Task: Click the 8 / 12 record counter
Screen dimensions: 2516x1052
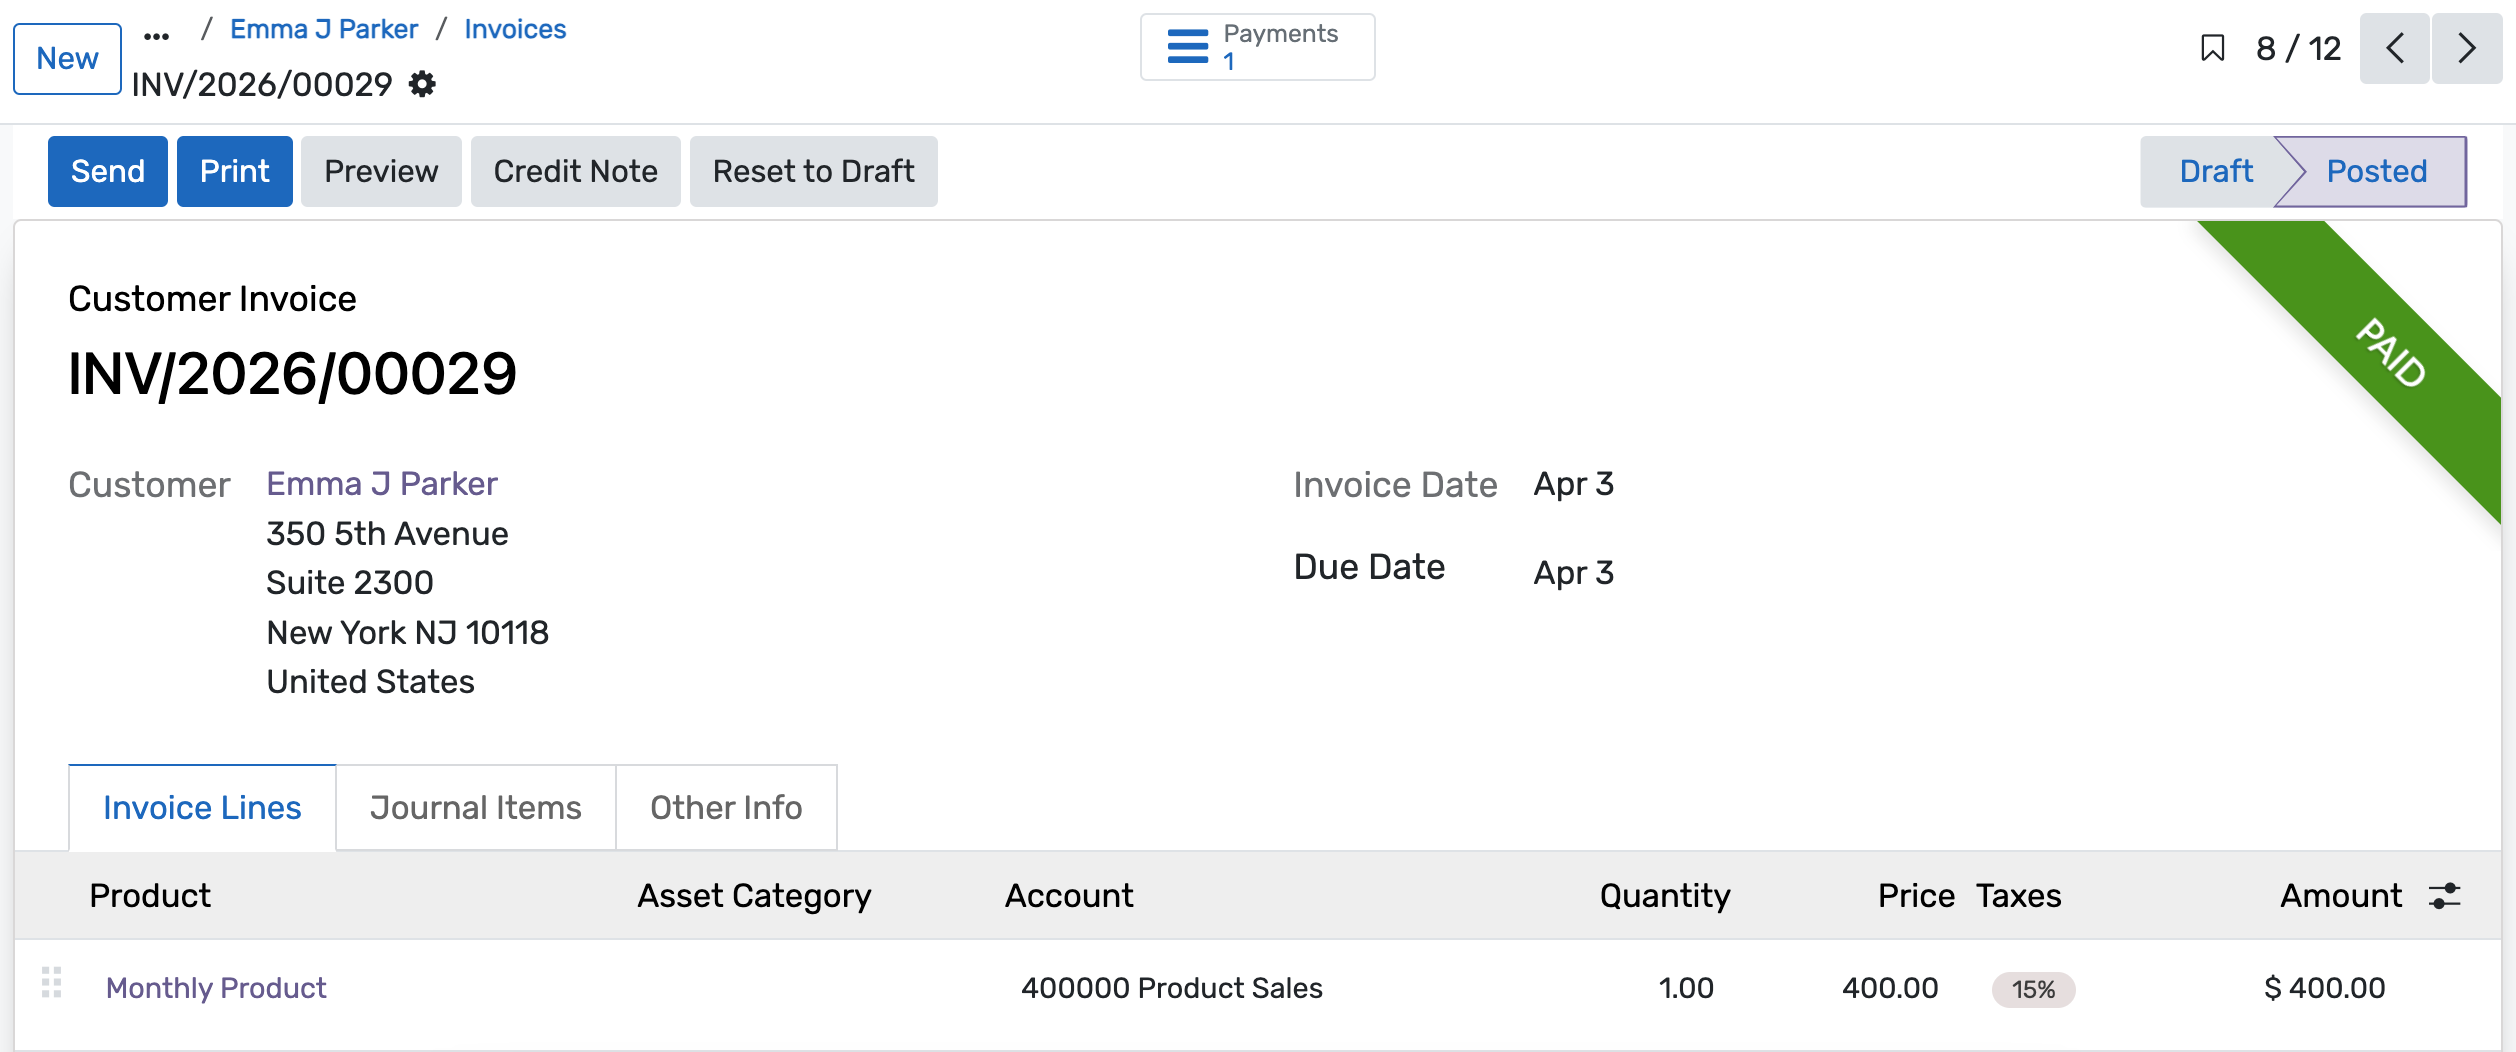Action: pyautogui.click(x=2297, y=48)
